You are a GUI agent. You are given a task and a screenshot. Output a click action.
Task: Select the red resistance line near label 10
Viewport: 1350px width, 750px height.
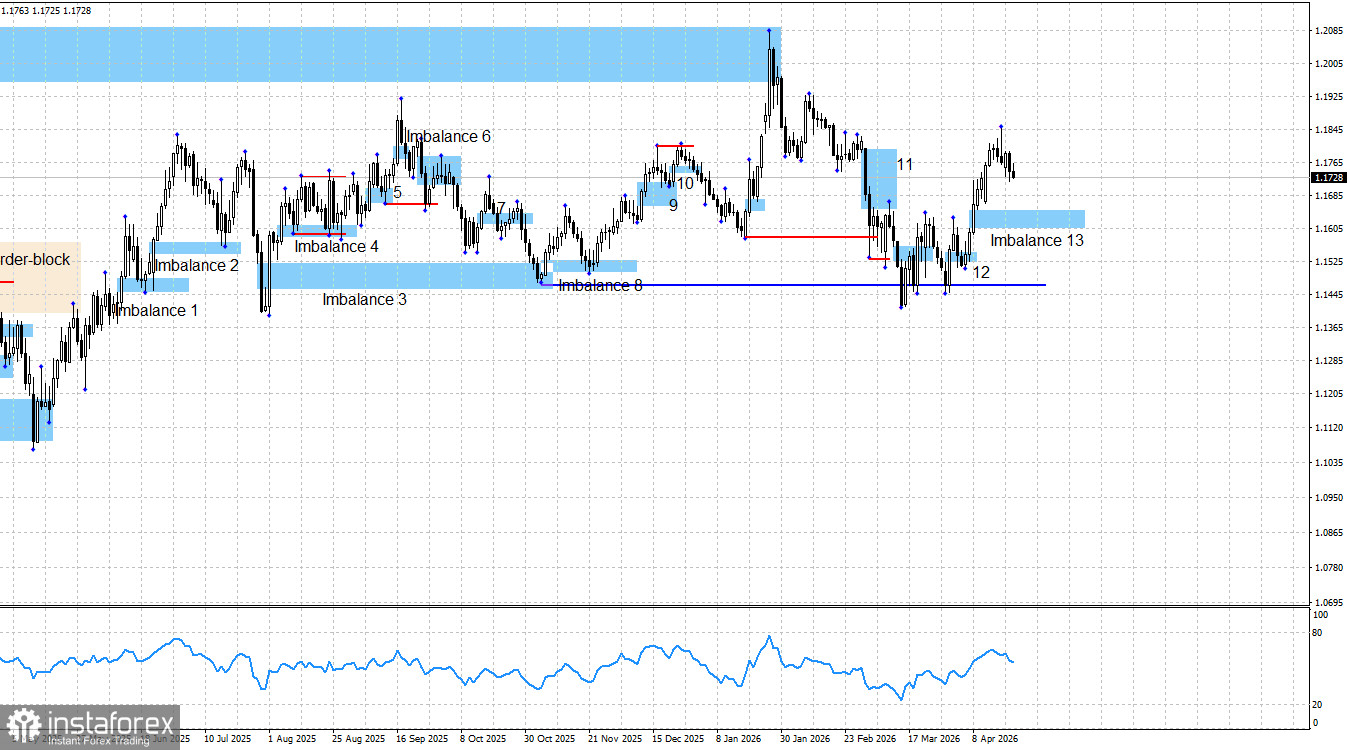click(x=675, y=145)
